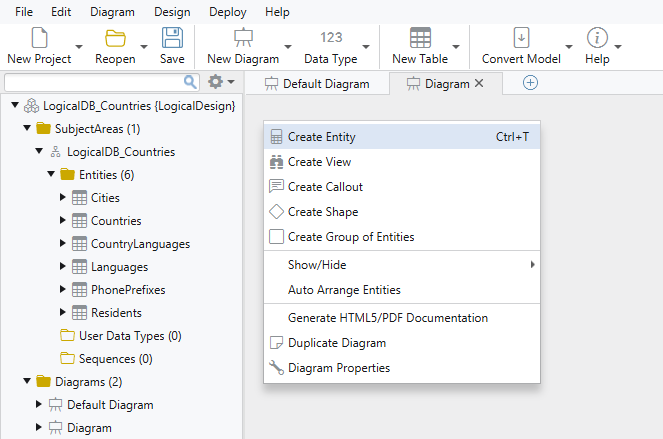Select Create Callout in context menu

pos(402,187)
